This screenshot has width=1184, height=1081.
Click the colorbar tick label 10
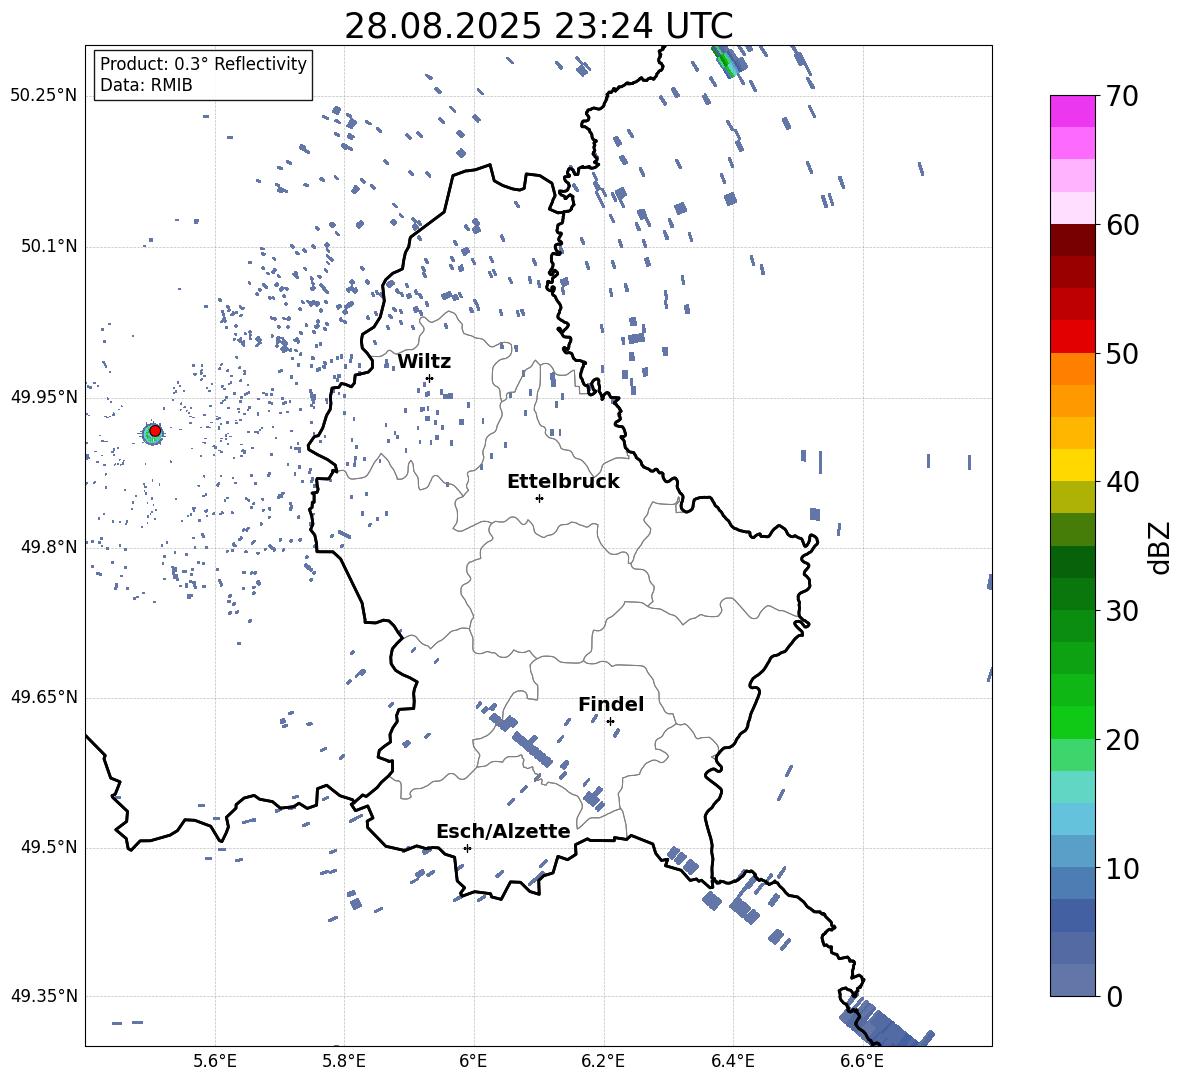pos(1123,868)
